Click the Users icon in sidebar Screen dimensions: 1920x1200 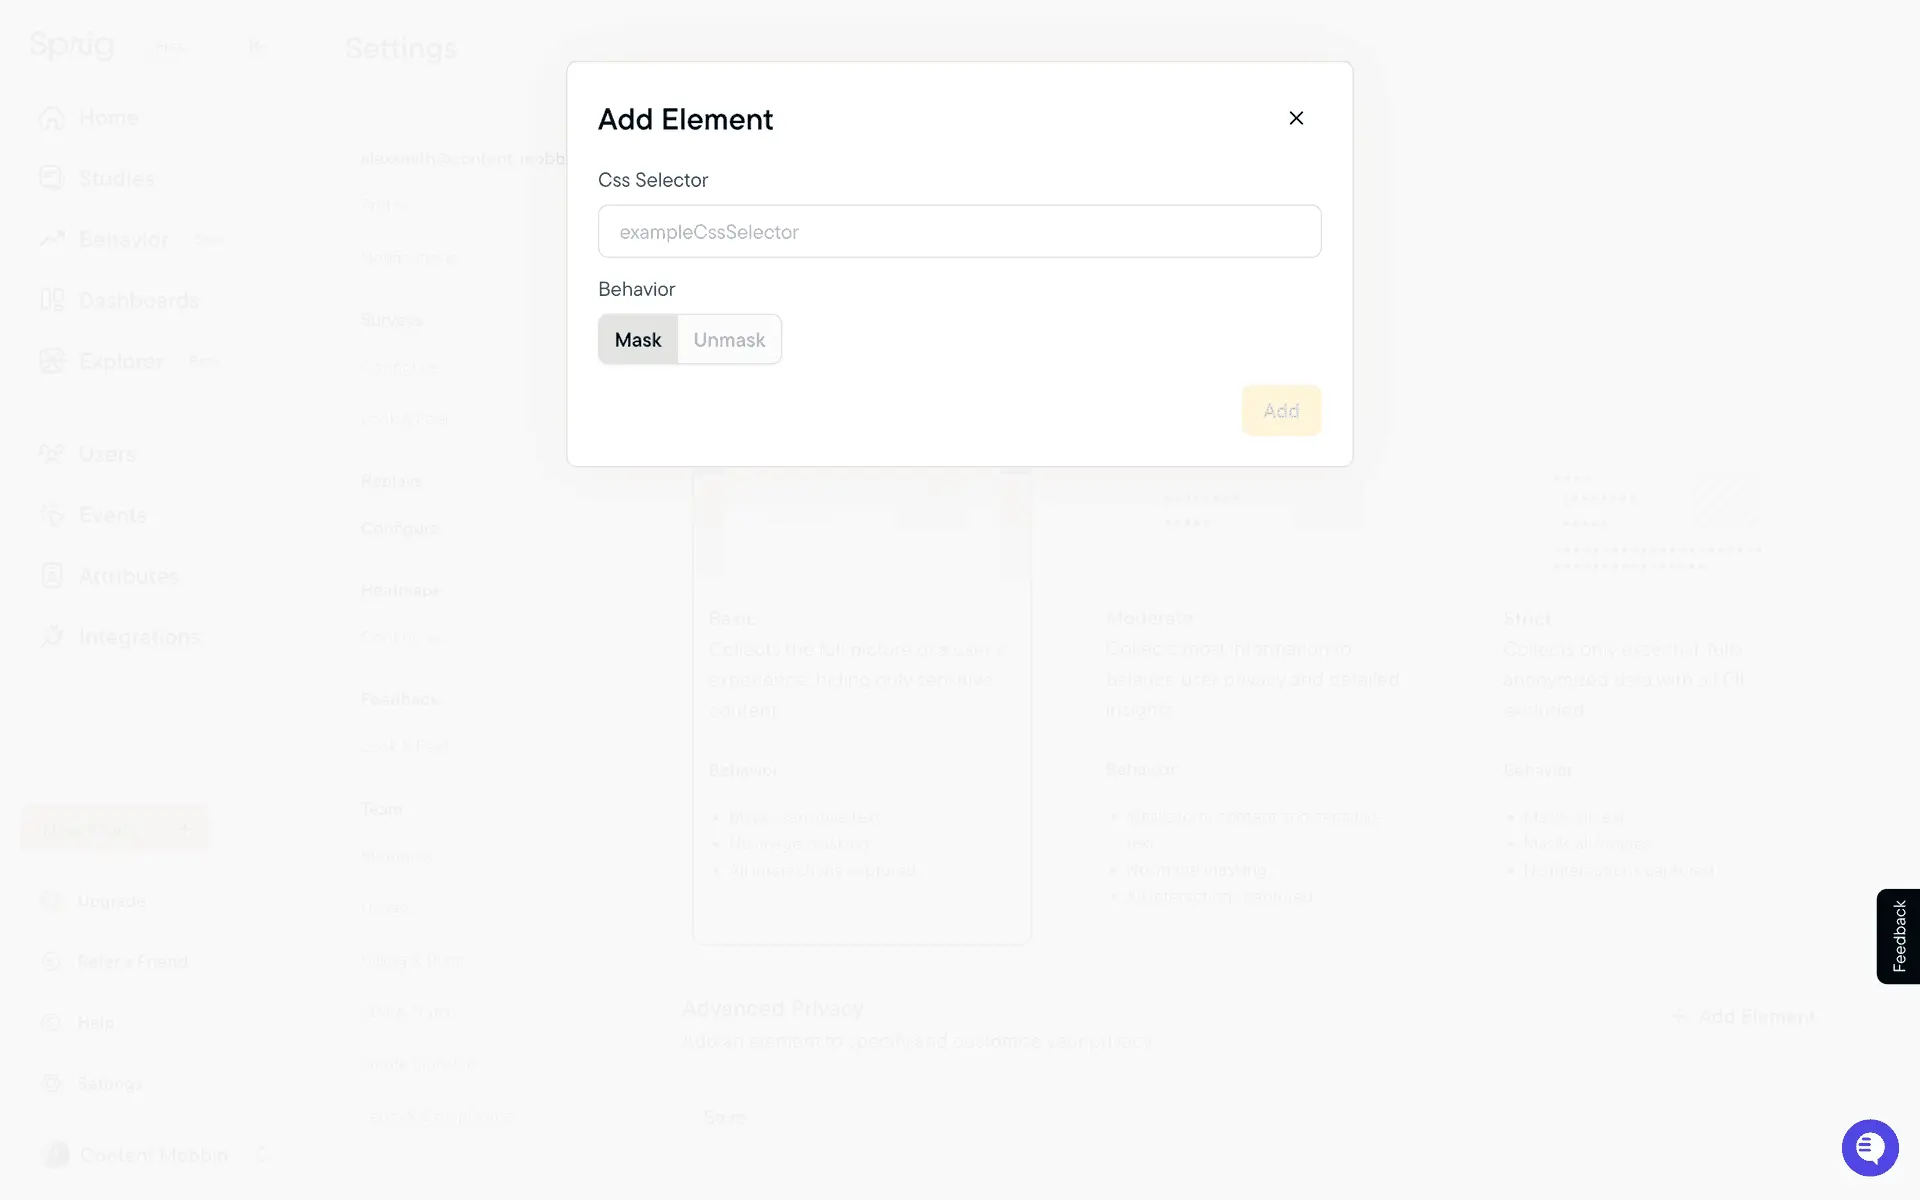tap(52, 454)
